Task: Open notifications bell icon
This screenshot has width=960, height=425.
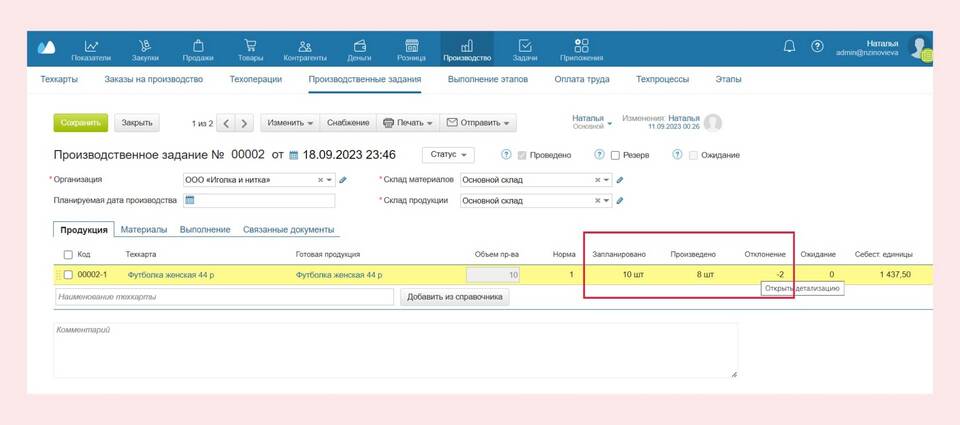Action: pos(789,46)
